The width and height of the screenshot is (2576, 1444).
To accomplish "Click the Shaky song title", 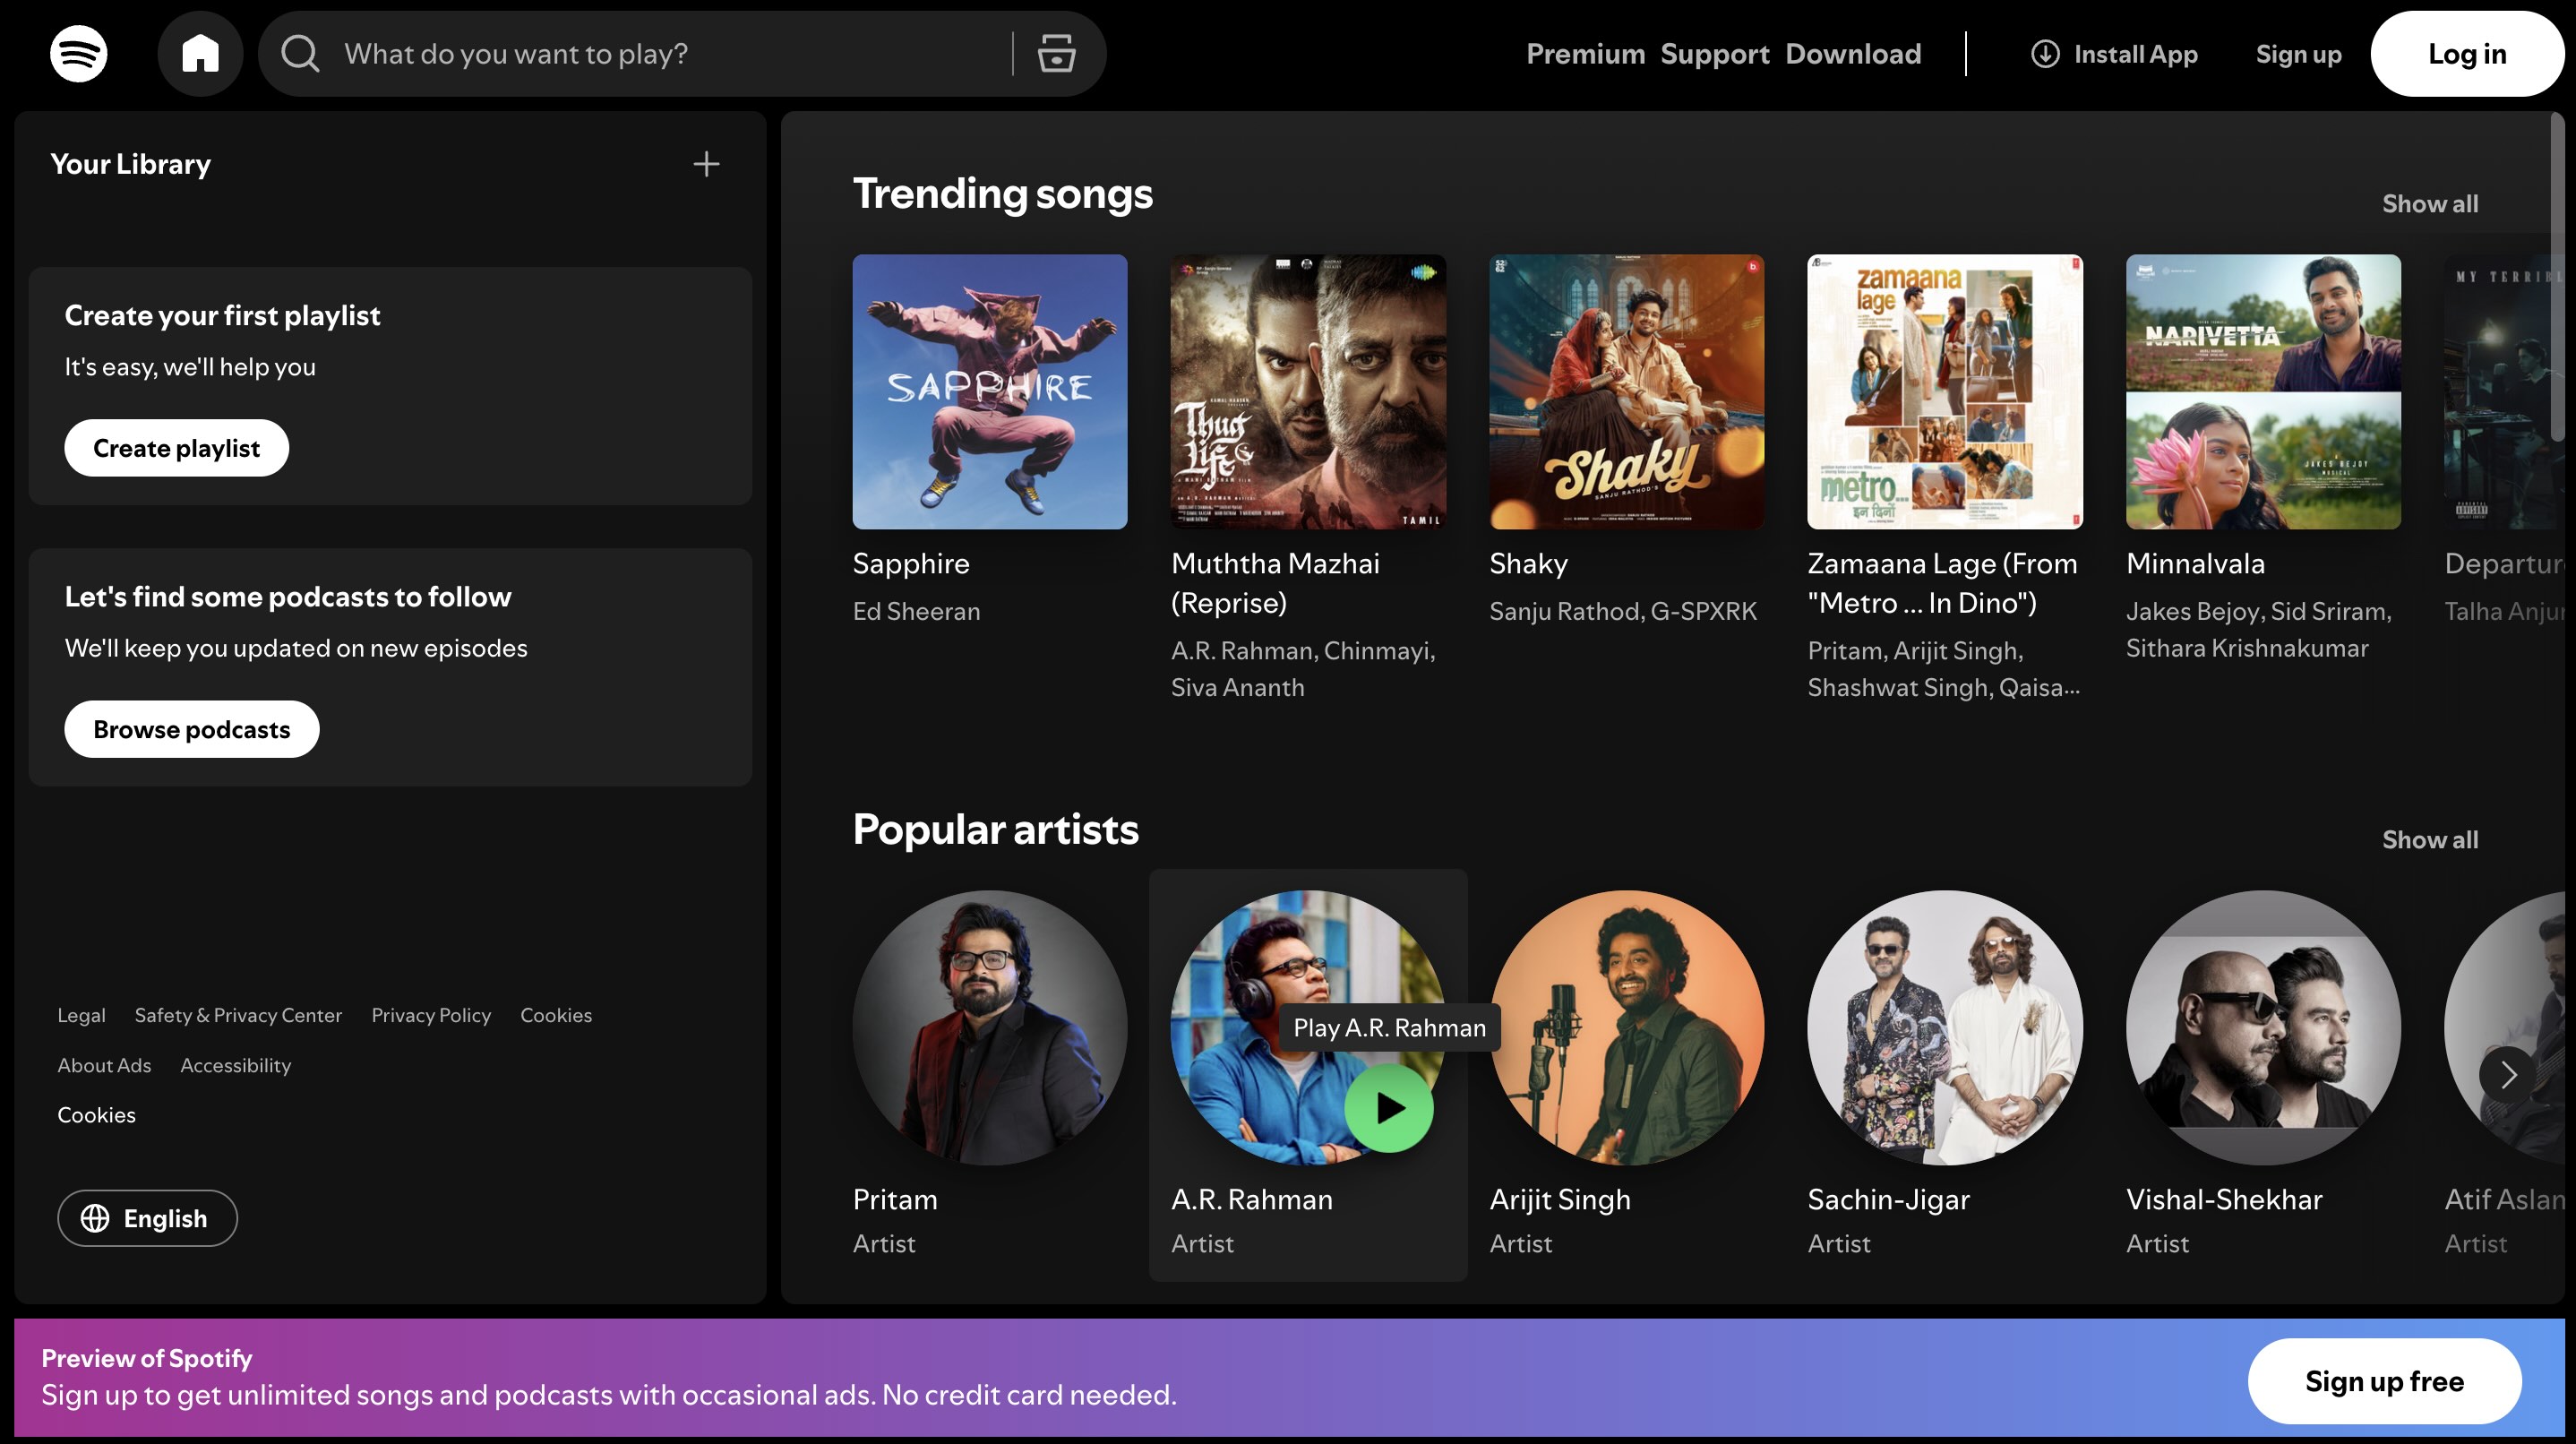I will 1528,564.
